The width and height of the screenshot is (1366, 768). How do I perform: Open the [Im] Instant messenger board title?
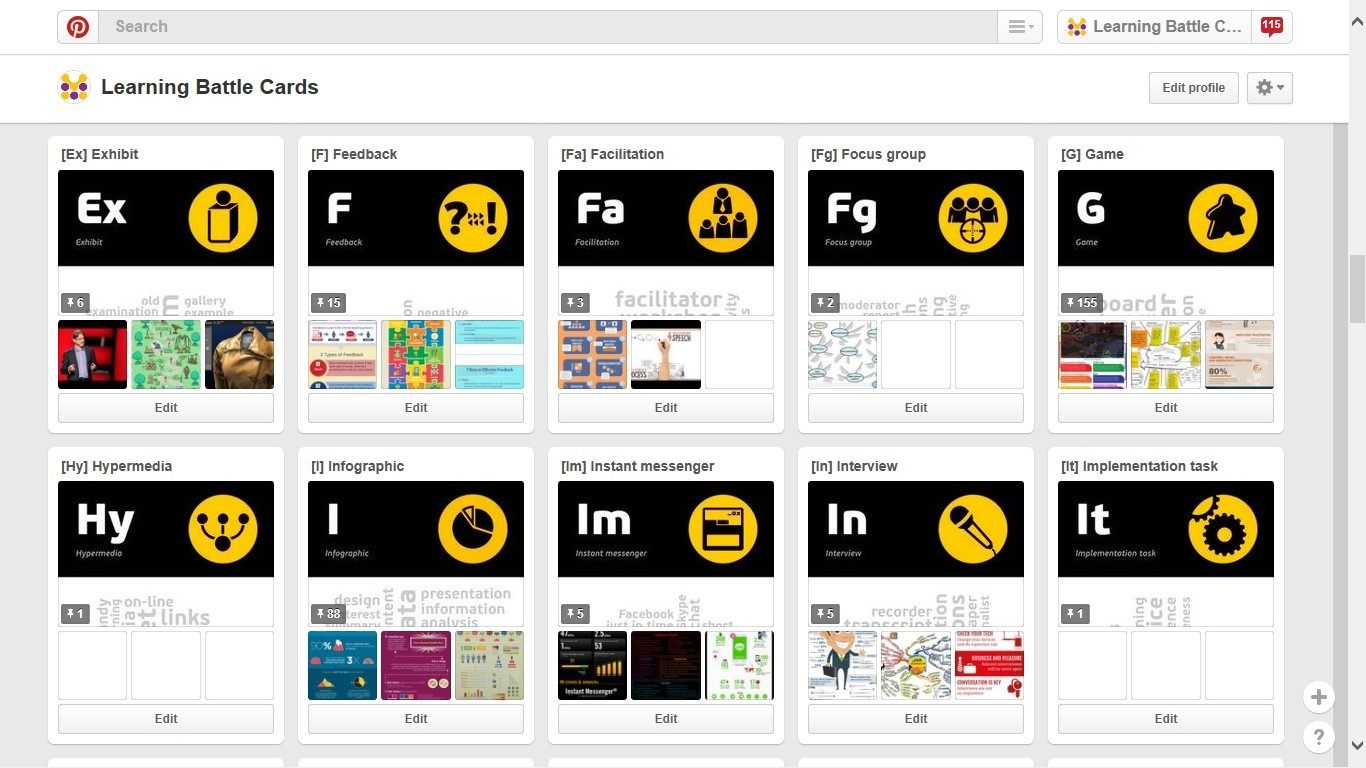pos(638,466)
